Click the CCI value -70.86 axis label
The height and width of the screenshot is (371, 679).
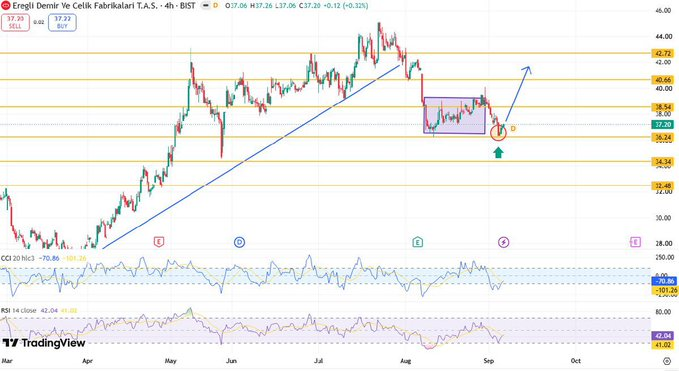664,281
